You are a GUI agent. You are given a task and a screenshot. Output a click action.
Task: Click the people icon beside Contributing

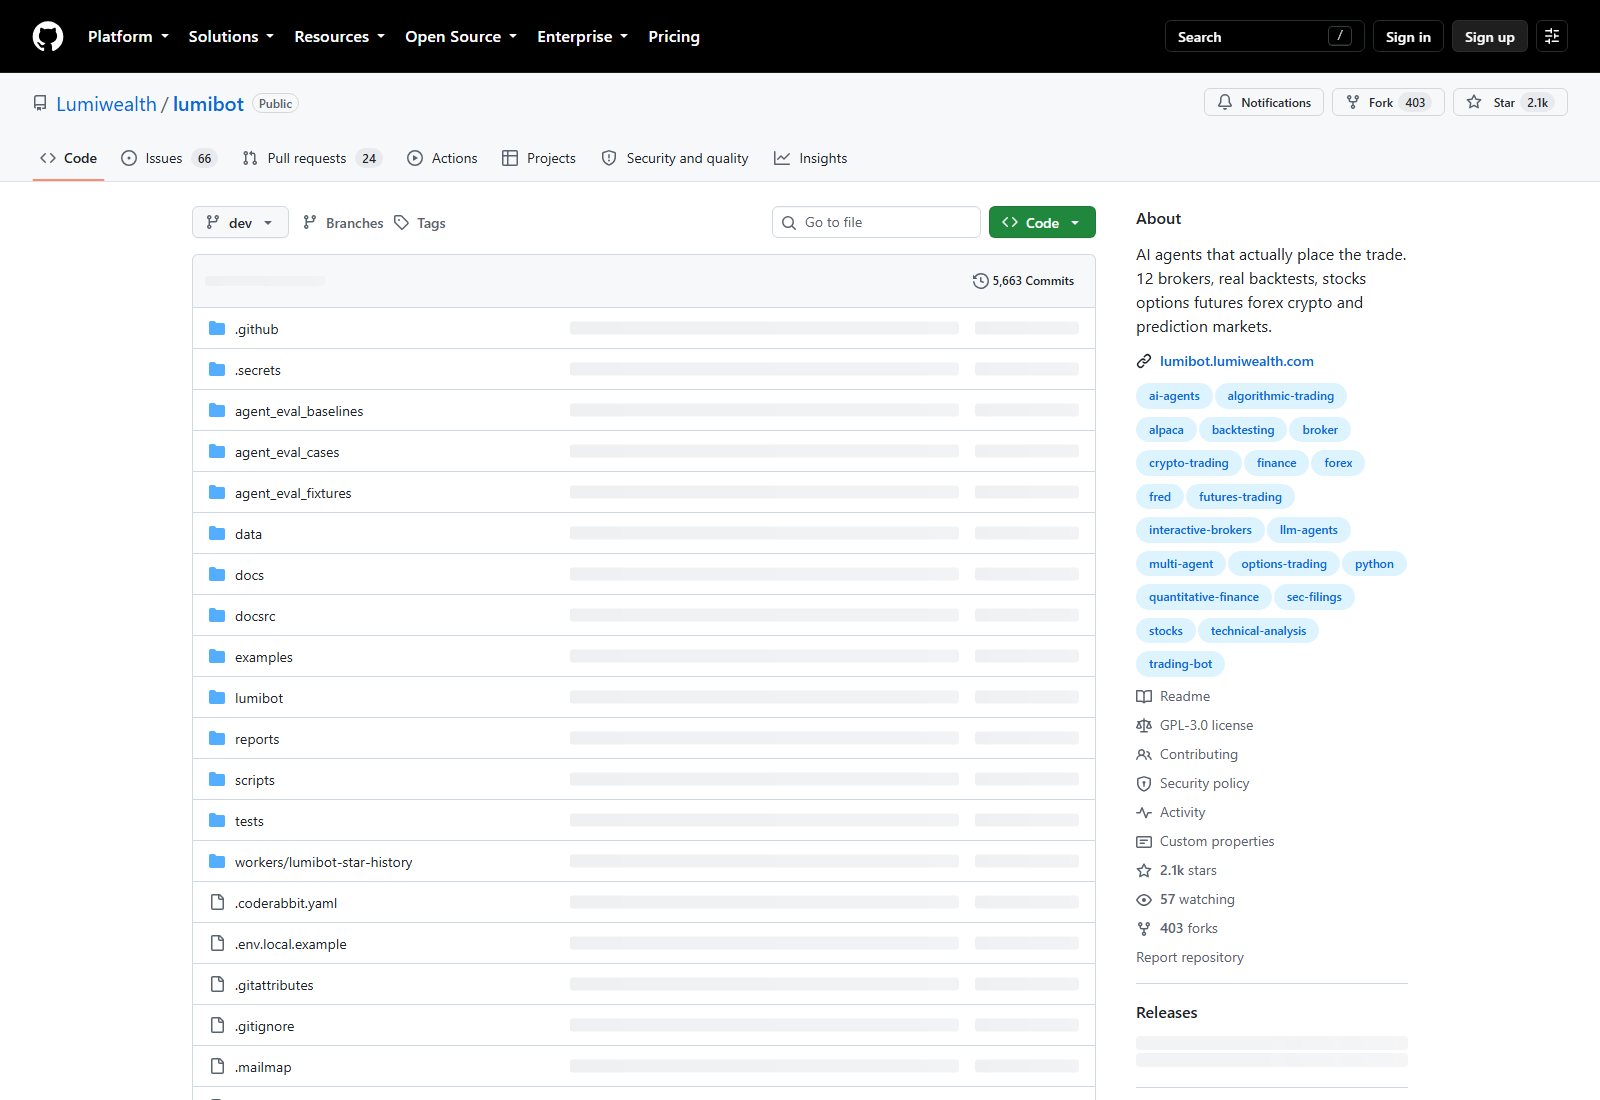1144,754
